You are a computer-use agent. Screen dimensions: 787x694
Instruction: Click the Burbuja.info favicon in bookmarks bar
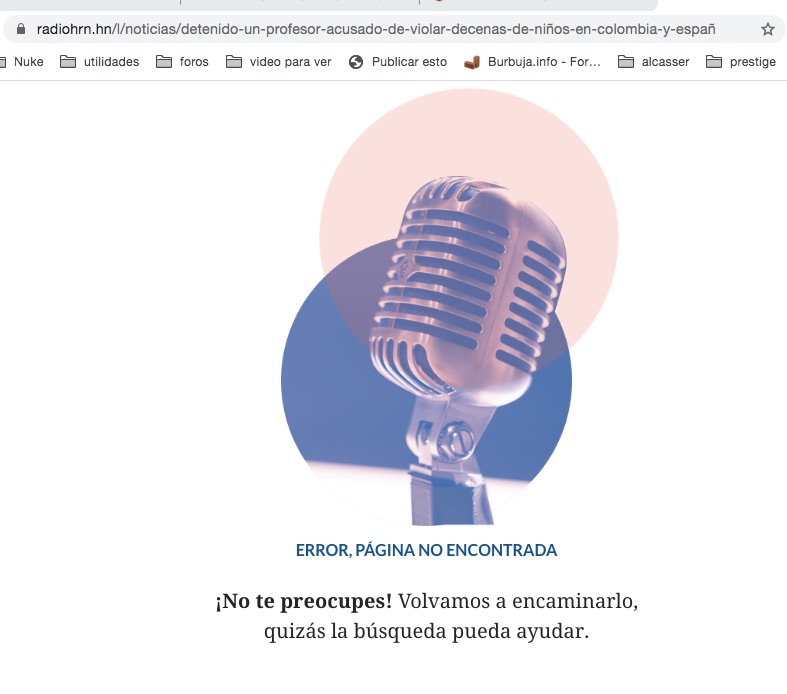click(x=472, y=62)
